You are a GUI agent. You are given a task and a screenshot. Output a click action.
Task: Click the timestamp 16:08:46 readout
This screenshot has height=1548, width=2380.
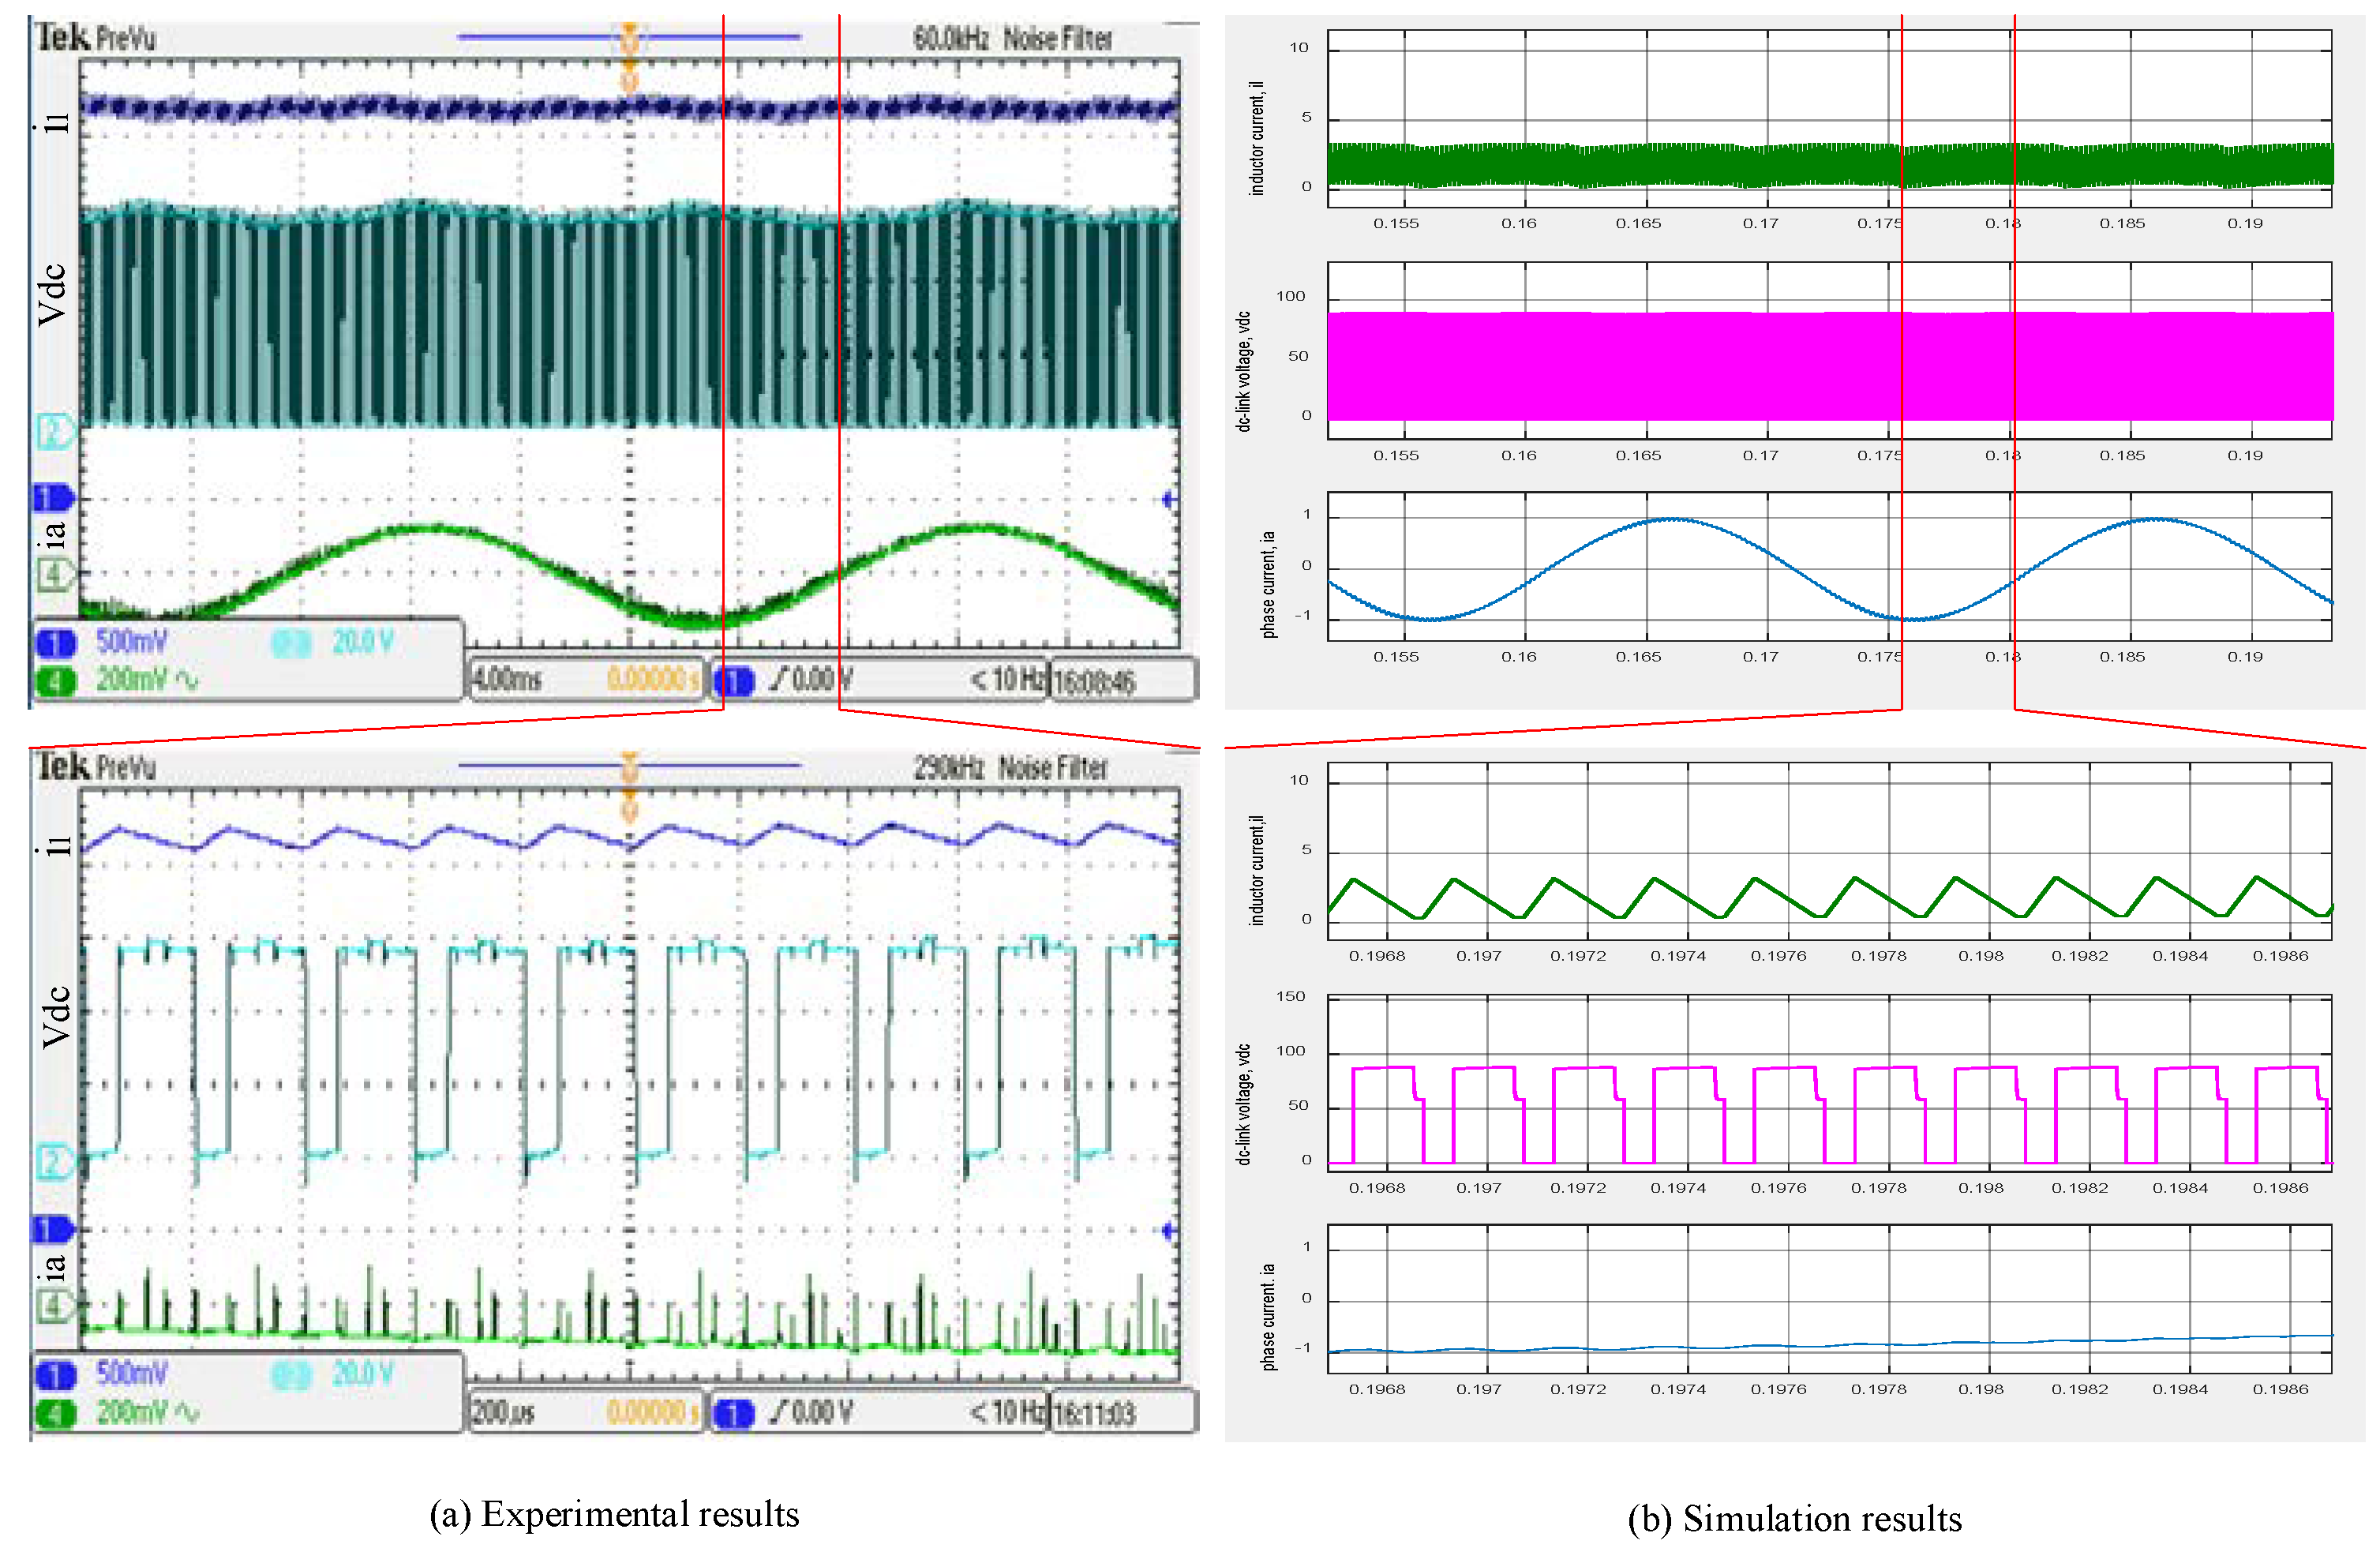[1095, 681]
